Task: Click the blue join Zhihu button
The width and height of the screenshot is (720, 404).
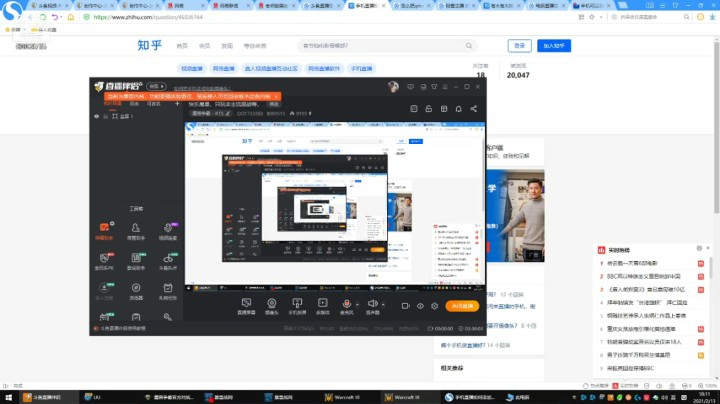Action: pyautogui.click(x=554, y=45)
